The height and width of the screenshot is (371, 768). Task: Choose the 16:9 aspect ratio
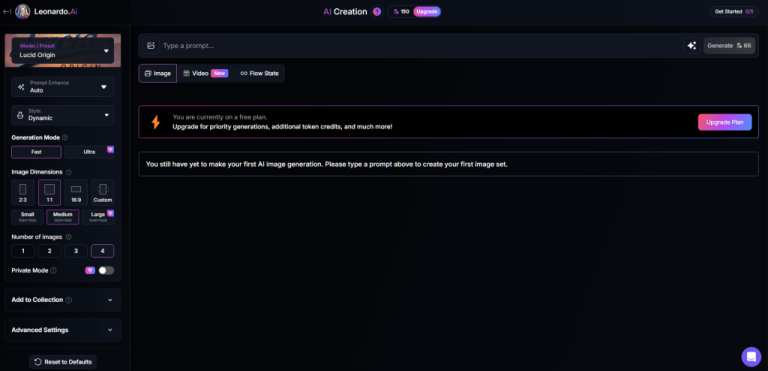[x=76, y=192]
